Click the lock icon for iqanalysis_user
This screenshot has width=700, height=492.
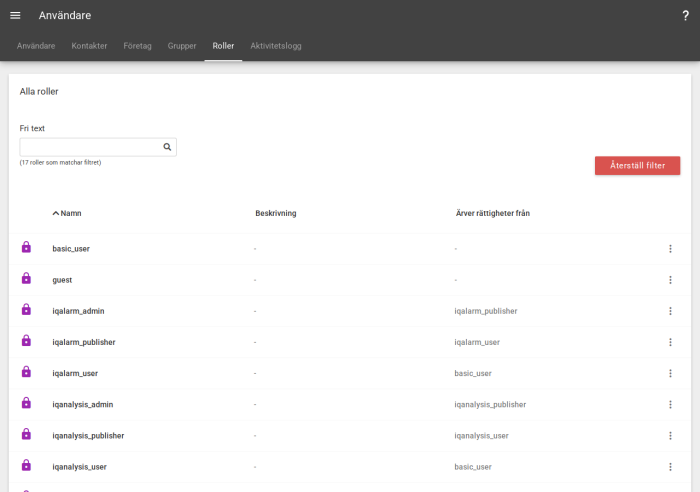click(26, 465)
